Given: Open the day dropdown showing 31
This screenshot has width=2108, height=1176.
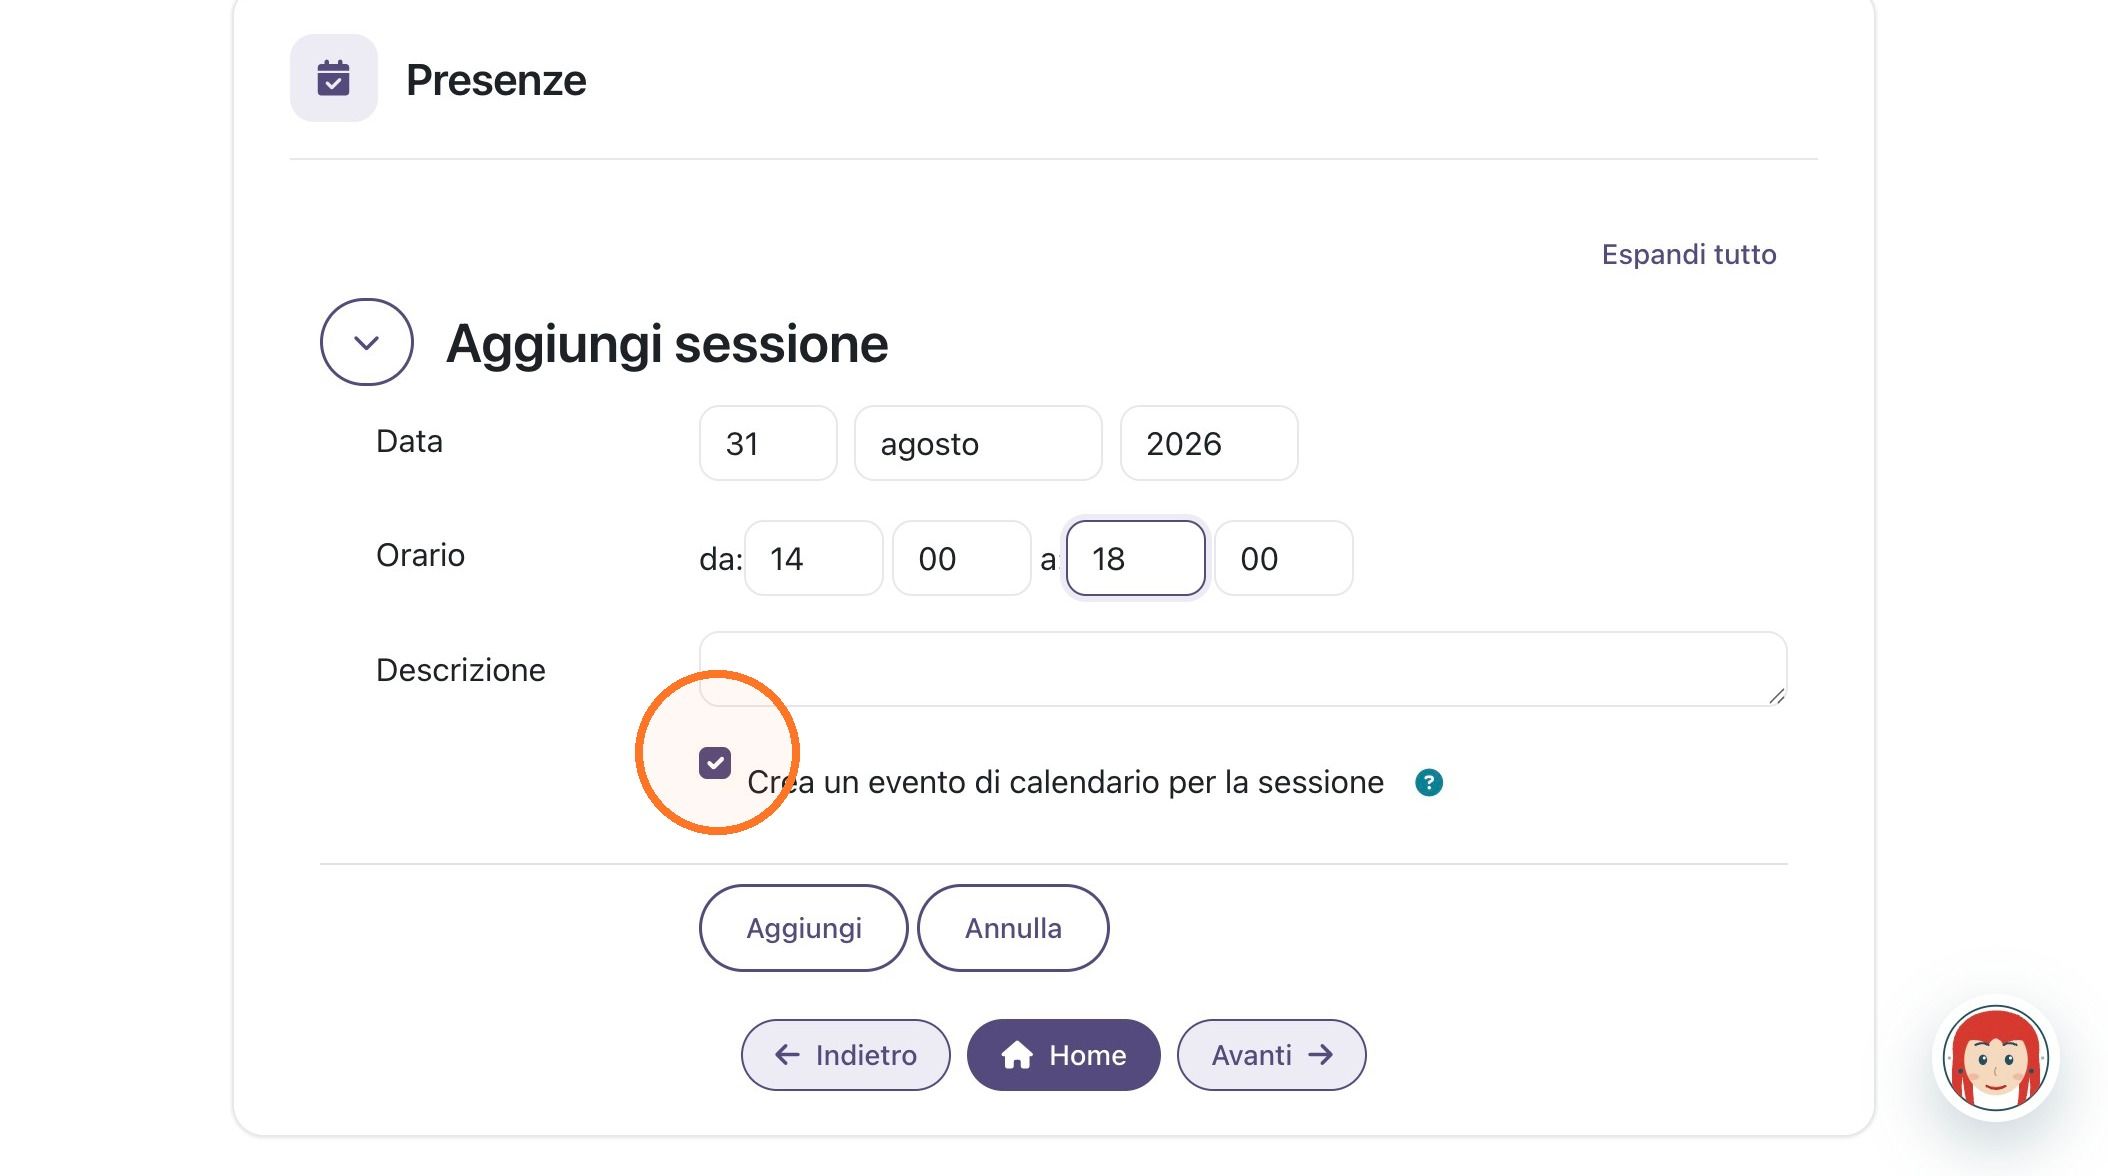Looking at the screenshot, I should (768, 443).
